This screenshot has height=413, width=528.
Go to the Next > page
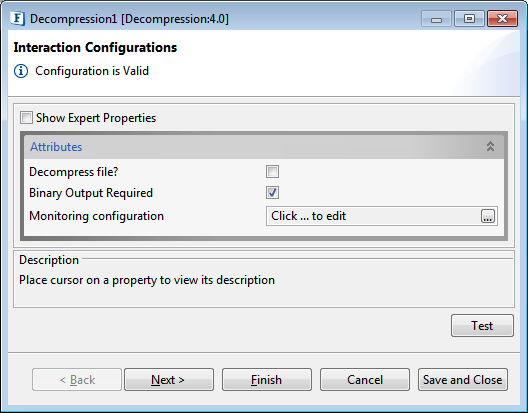click(x=169, y=380)
